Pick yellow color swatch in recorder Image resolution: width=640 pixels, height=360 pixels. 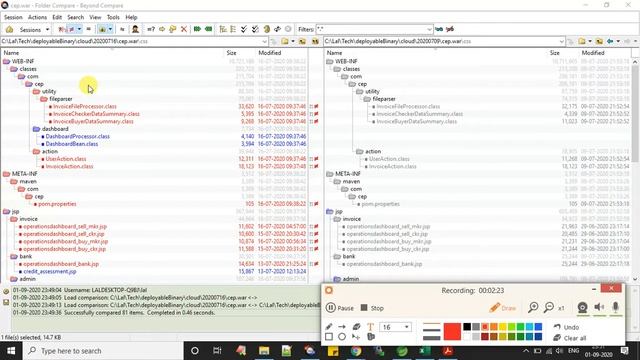point(502,327)
